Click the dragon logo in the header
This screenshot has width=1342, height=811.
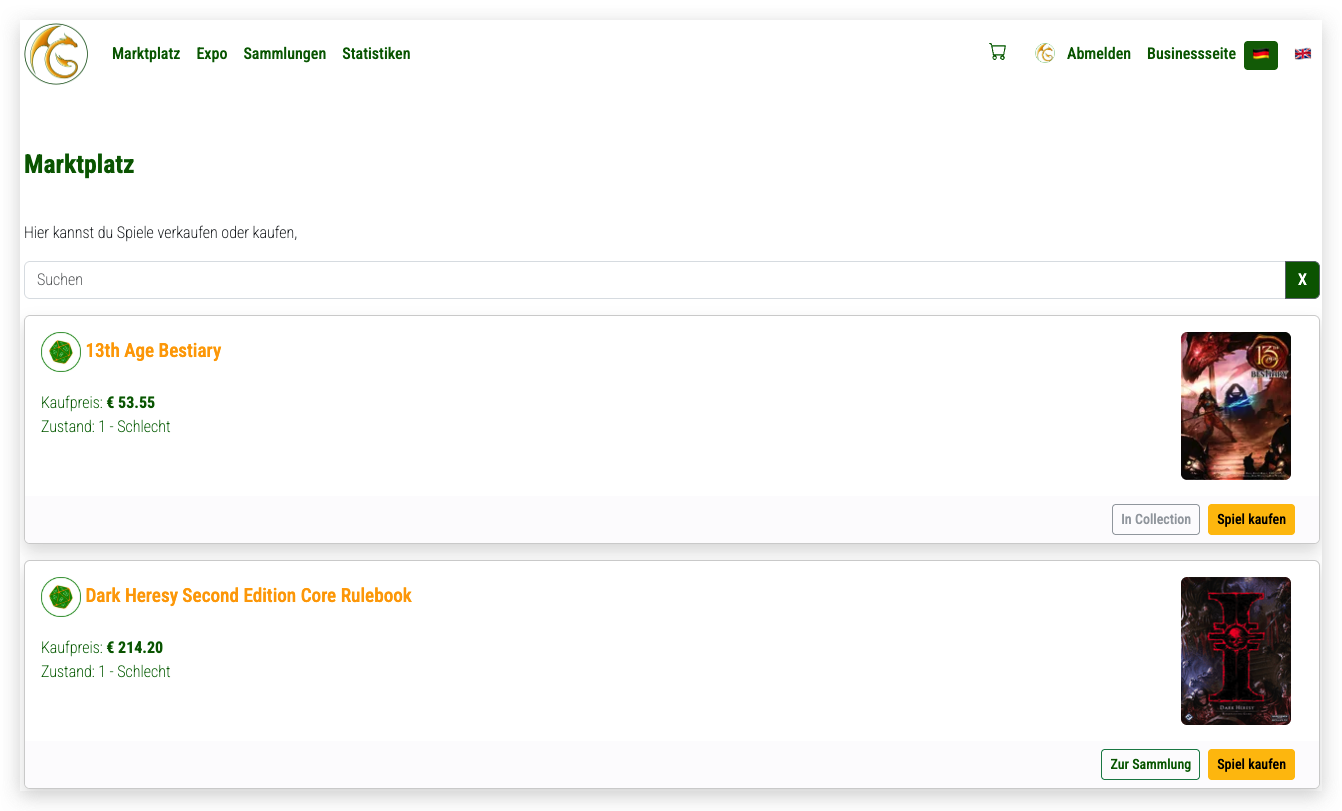click(x=56, y=54)
